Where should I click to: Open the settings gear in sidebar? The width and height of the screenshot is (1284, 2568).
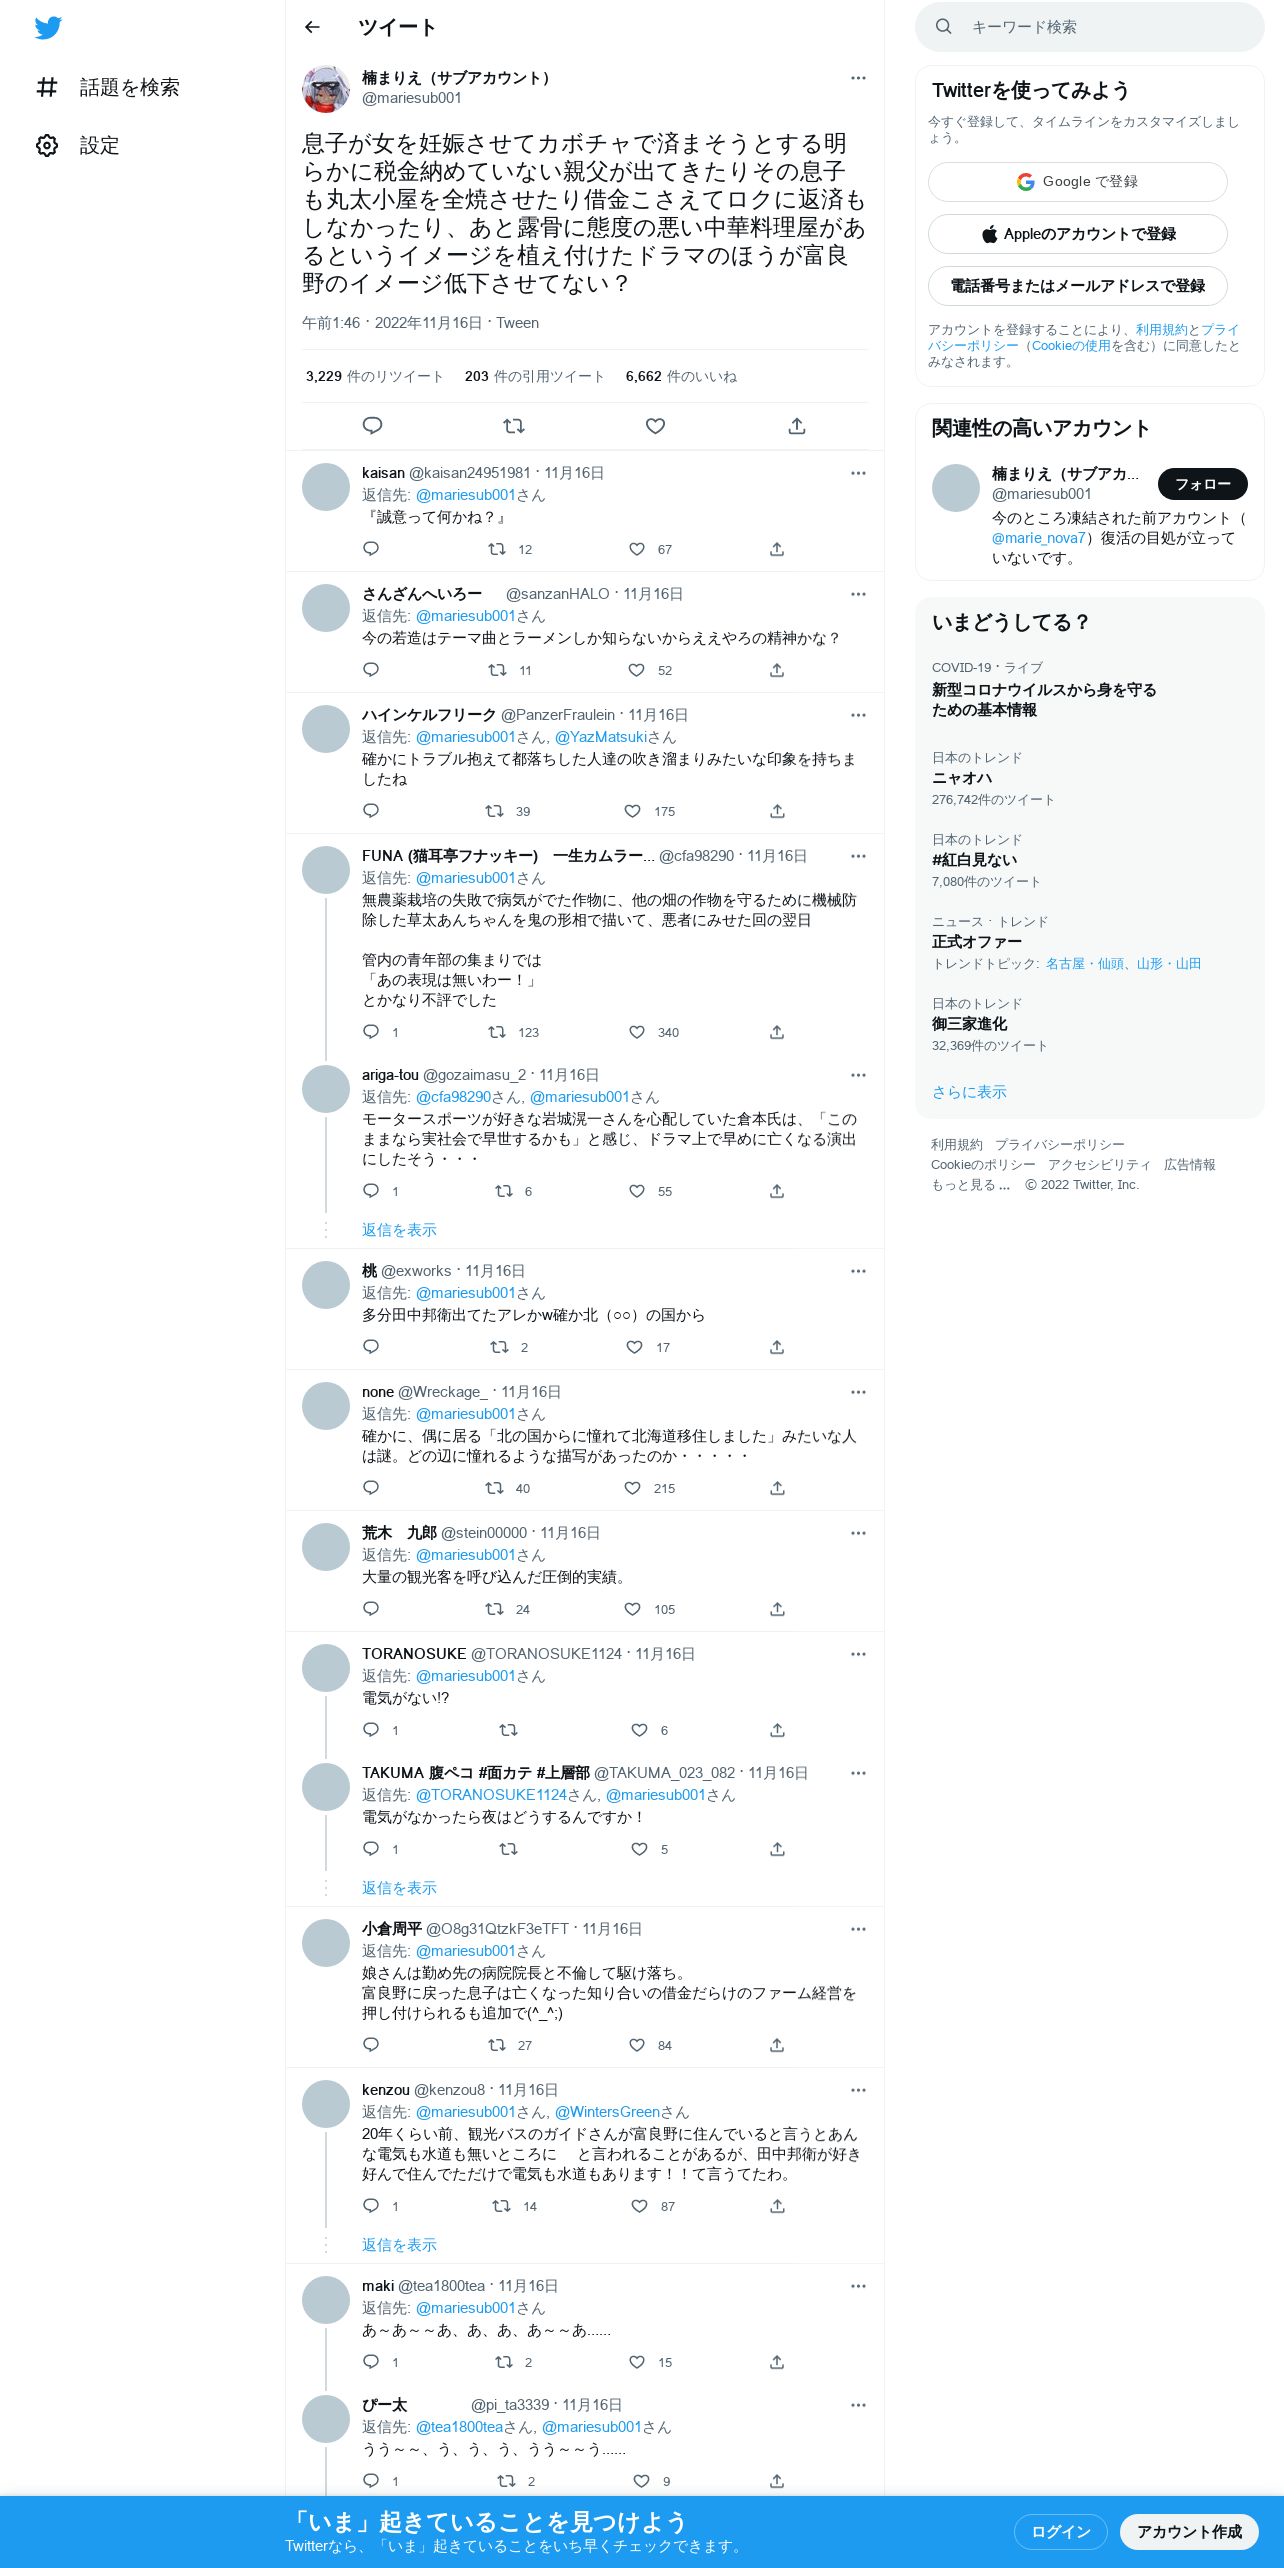[x=47, y=145]
